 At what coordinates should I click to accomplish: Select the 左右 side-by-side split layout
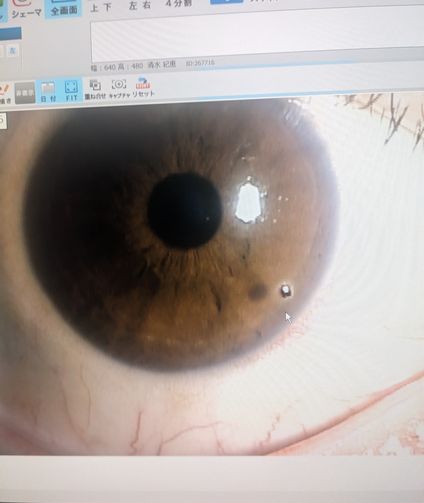coord(139,6)
